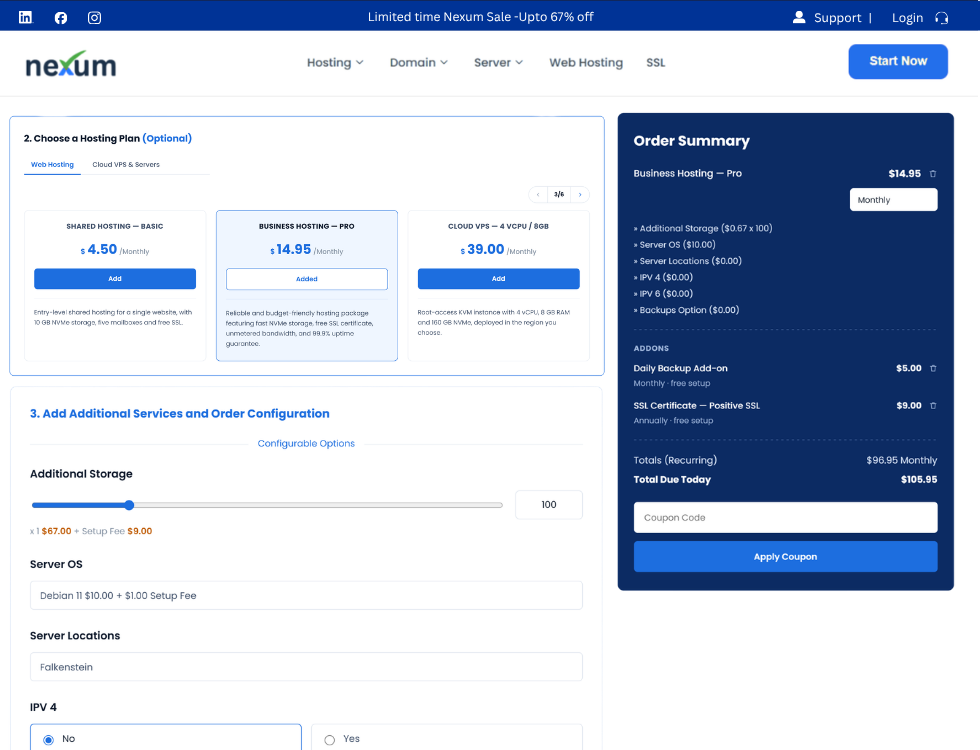Open the Monthly billing cycle dropdown

pos(893,200)
